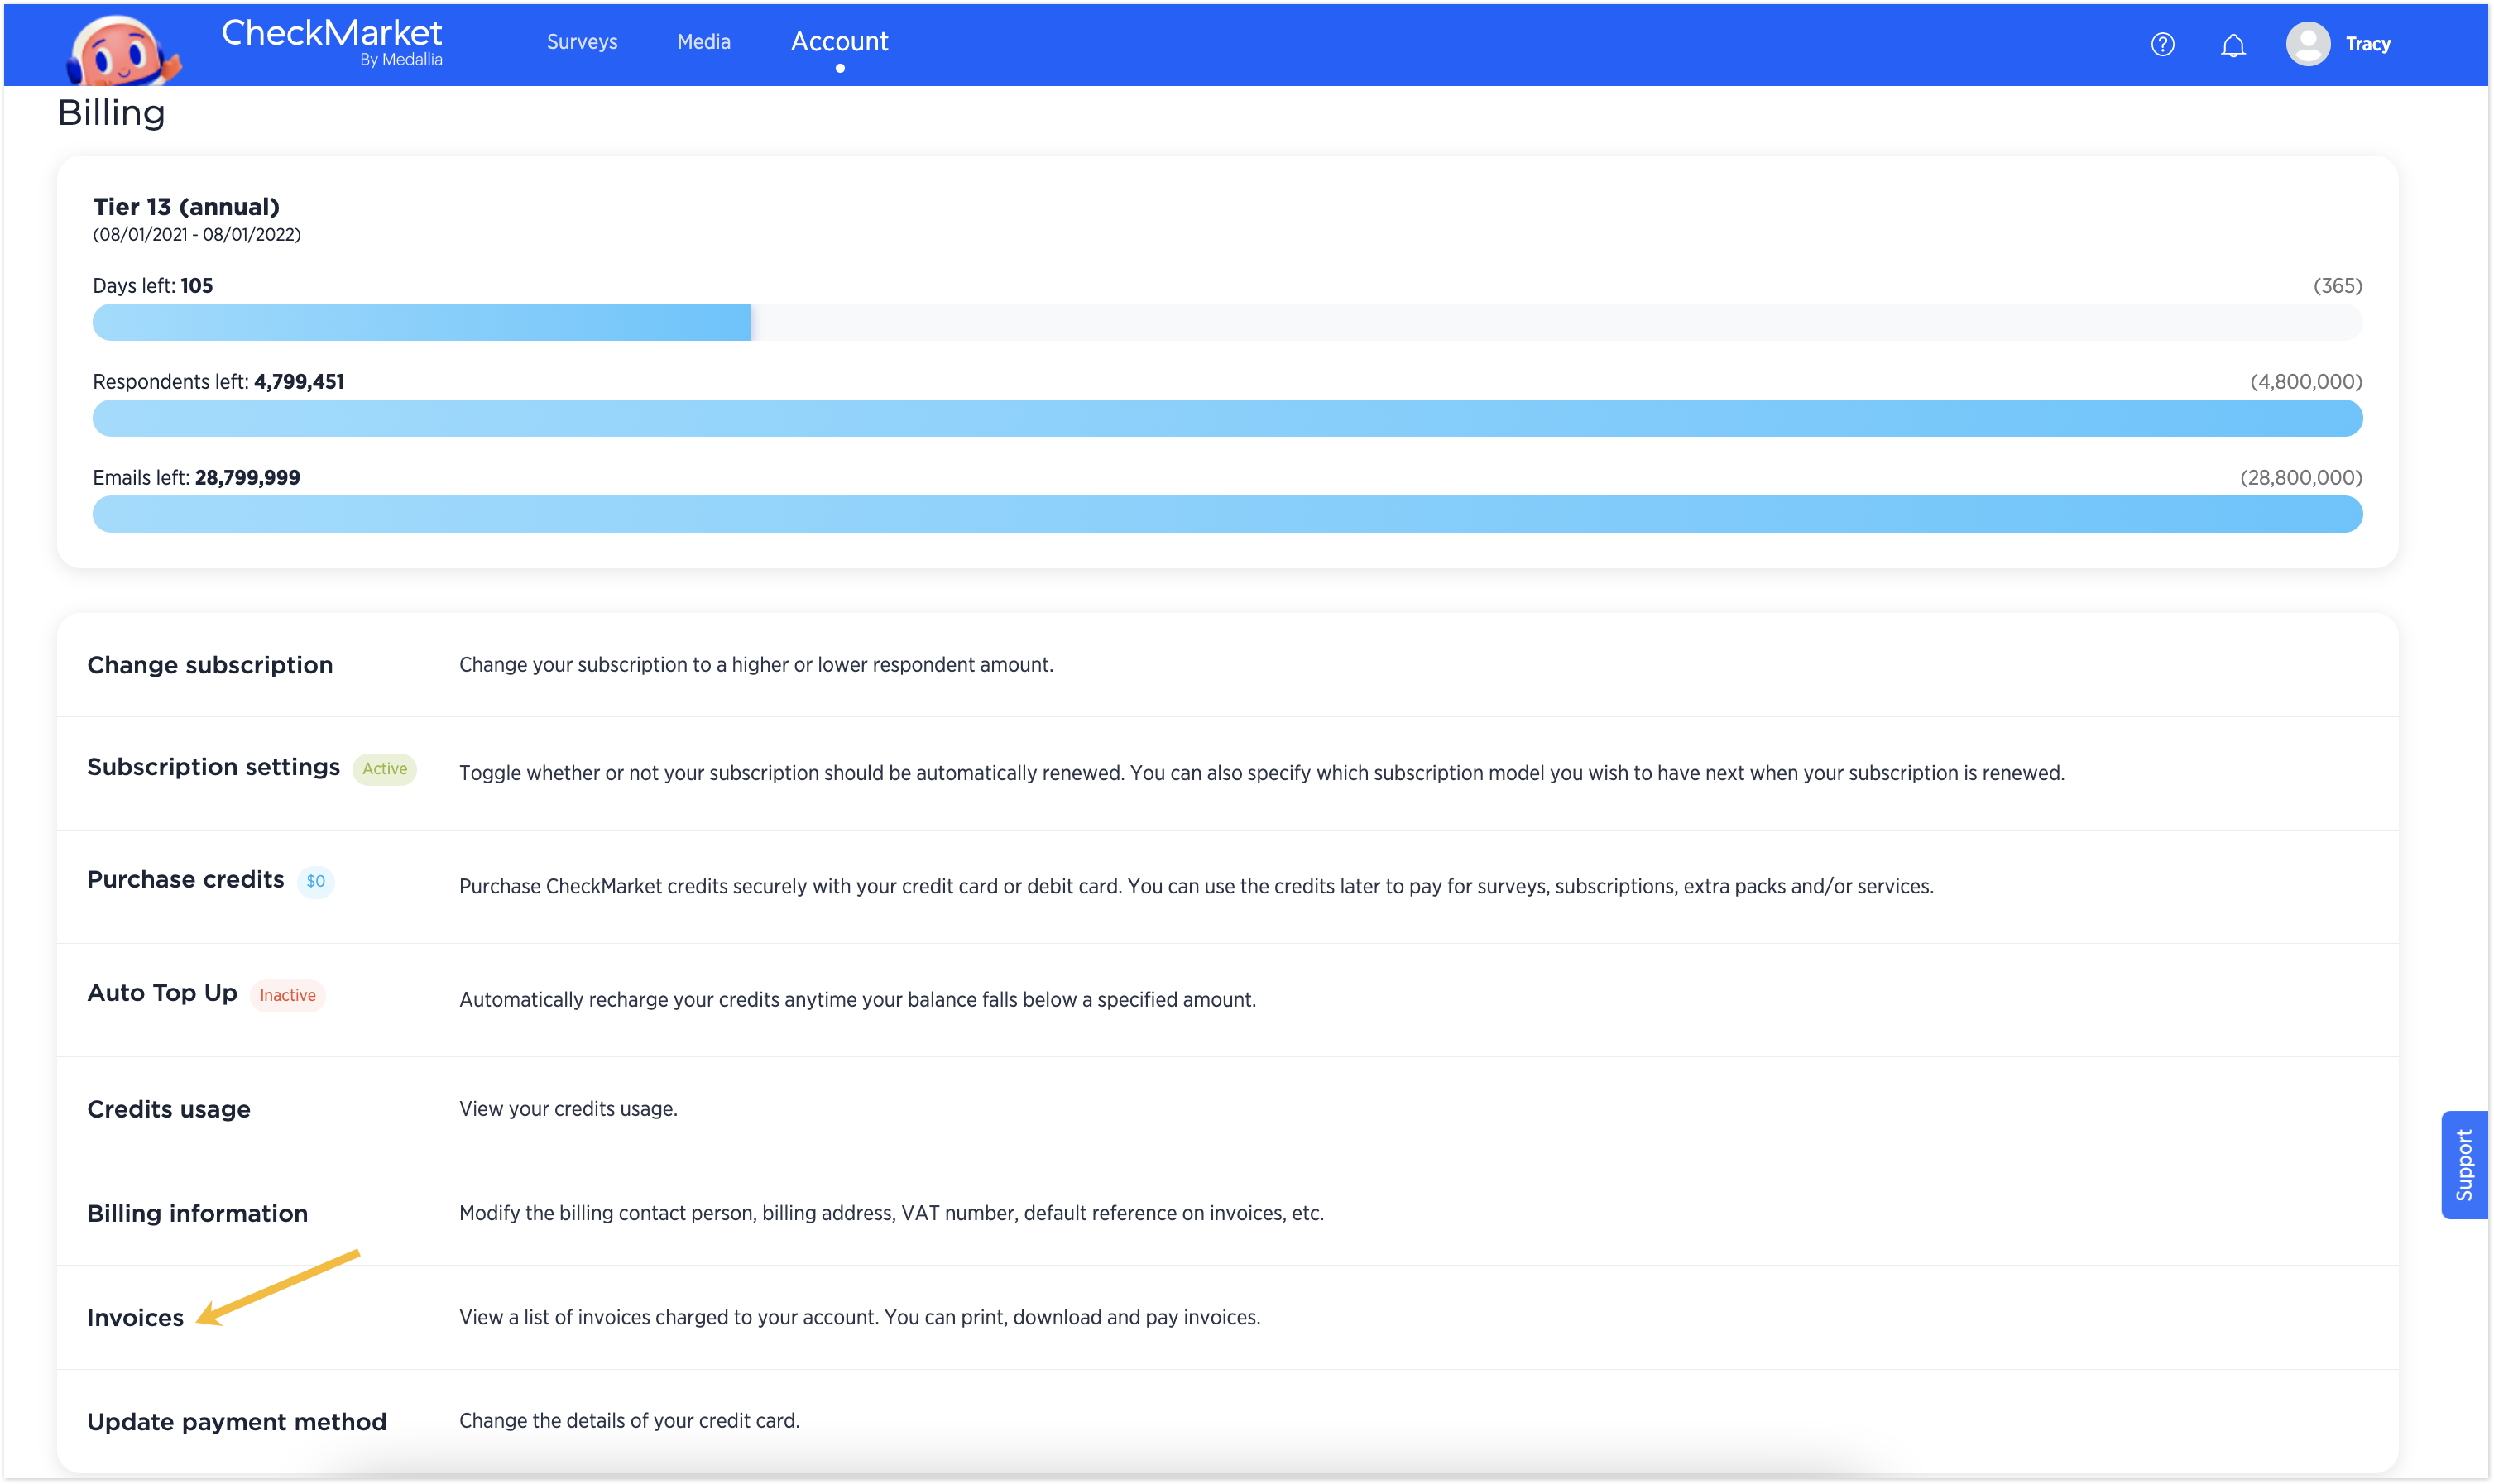
Task: Click the 'View your credits usage.' description
Action: (568, 1109)
